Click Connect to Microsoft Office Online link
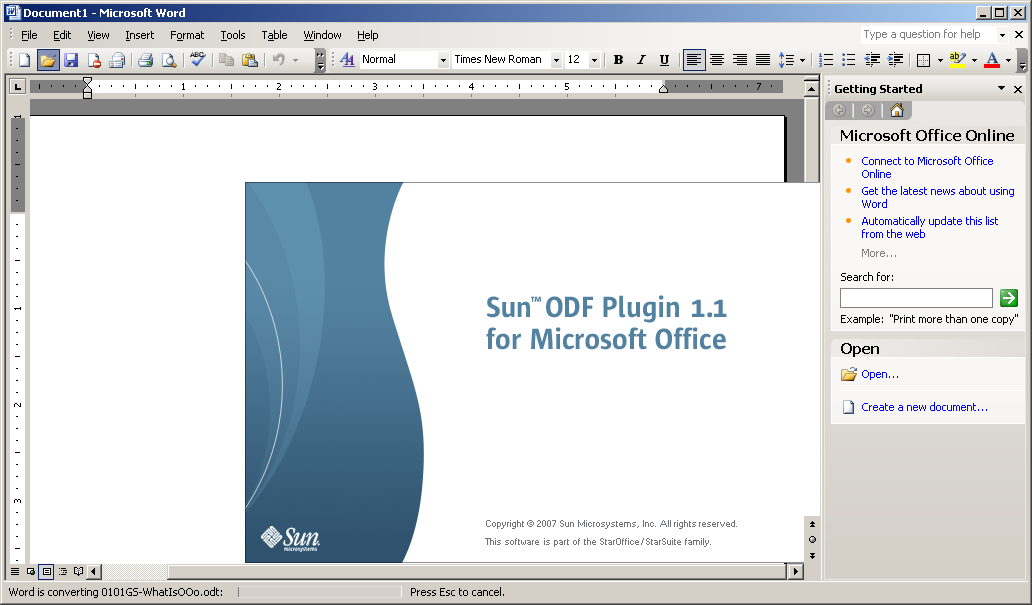This screenshot has height=605, width=1032. tap(927, 167)
